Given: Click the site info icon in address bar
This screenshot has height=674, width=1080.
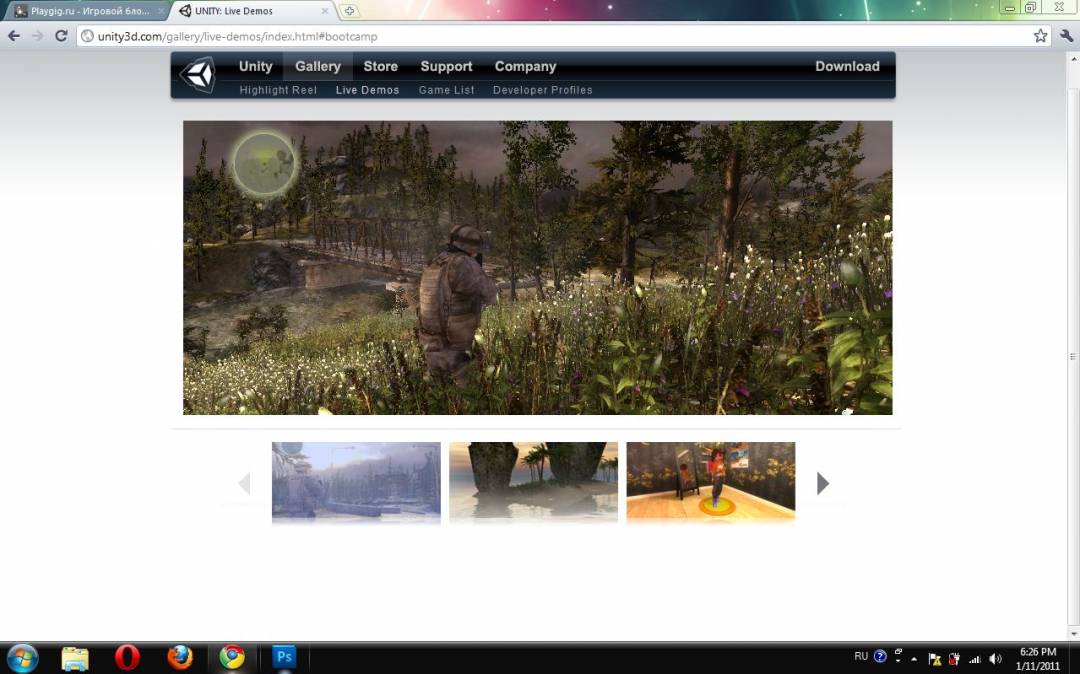Looking at the screenshot, I should point(87,36).
